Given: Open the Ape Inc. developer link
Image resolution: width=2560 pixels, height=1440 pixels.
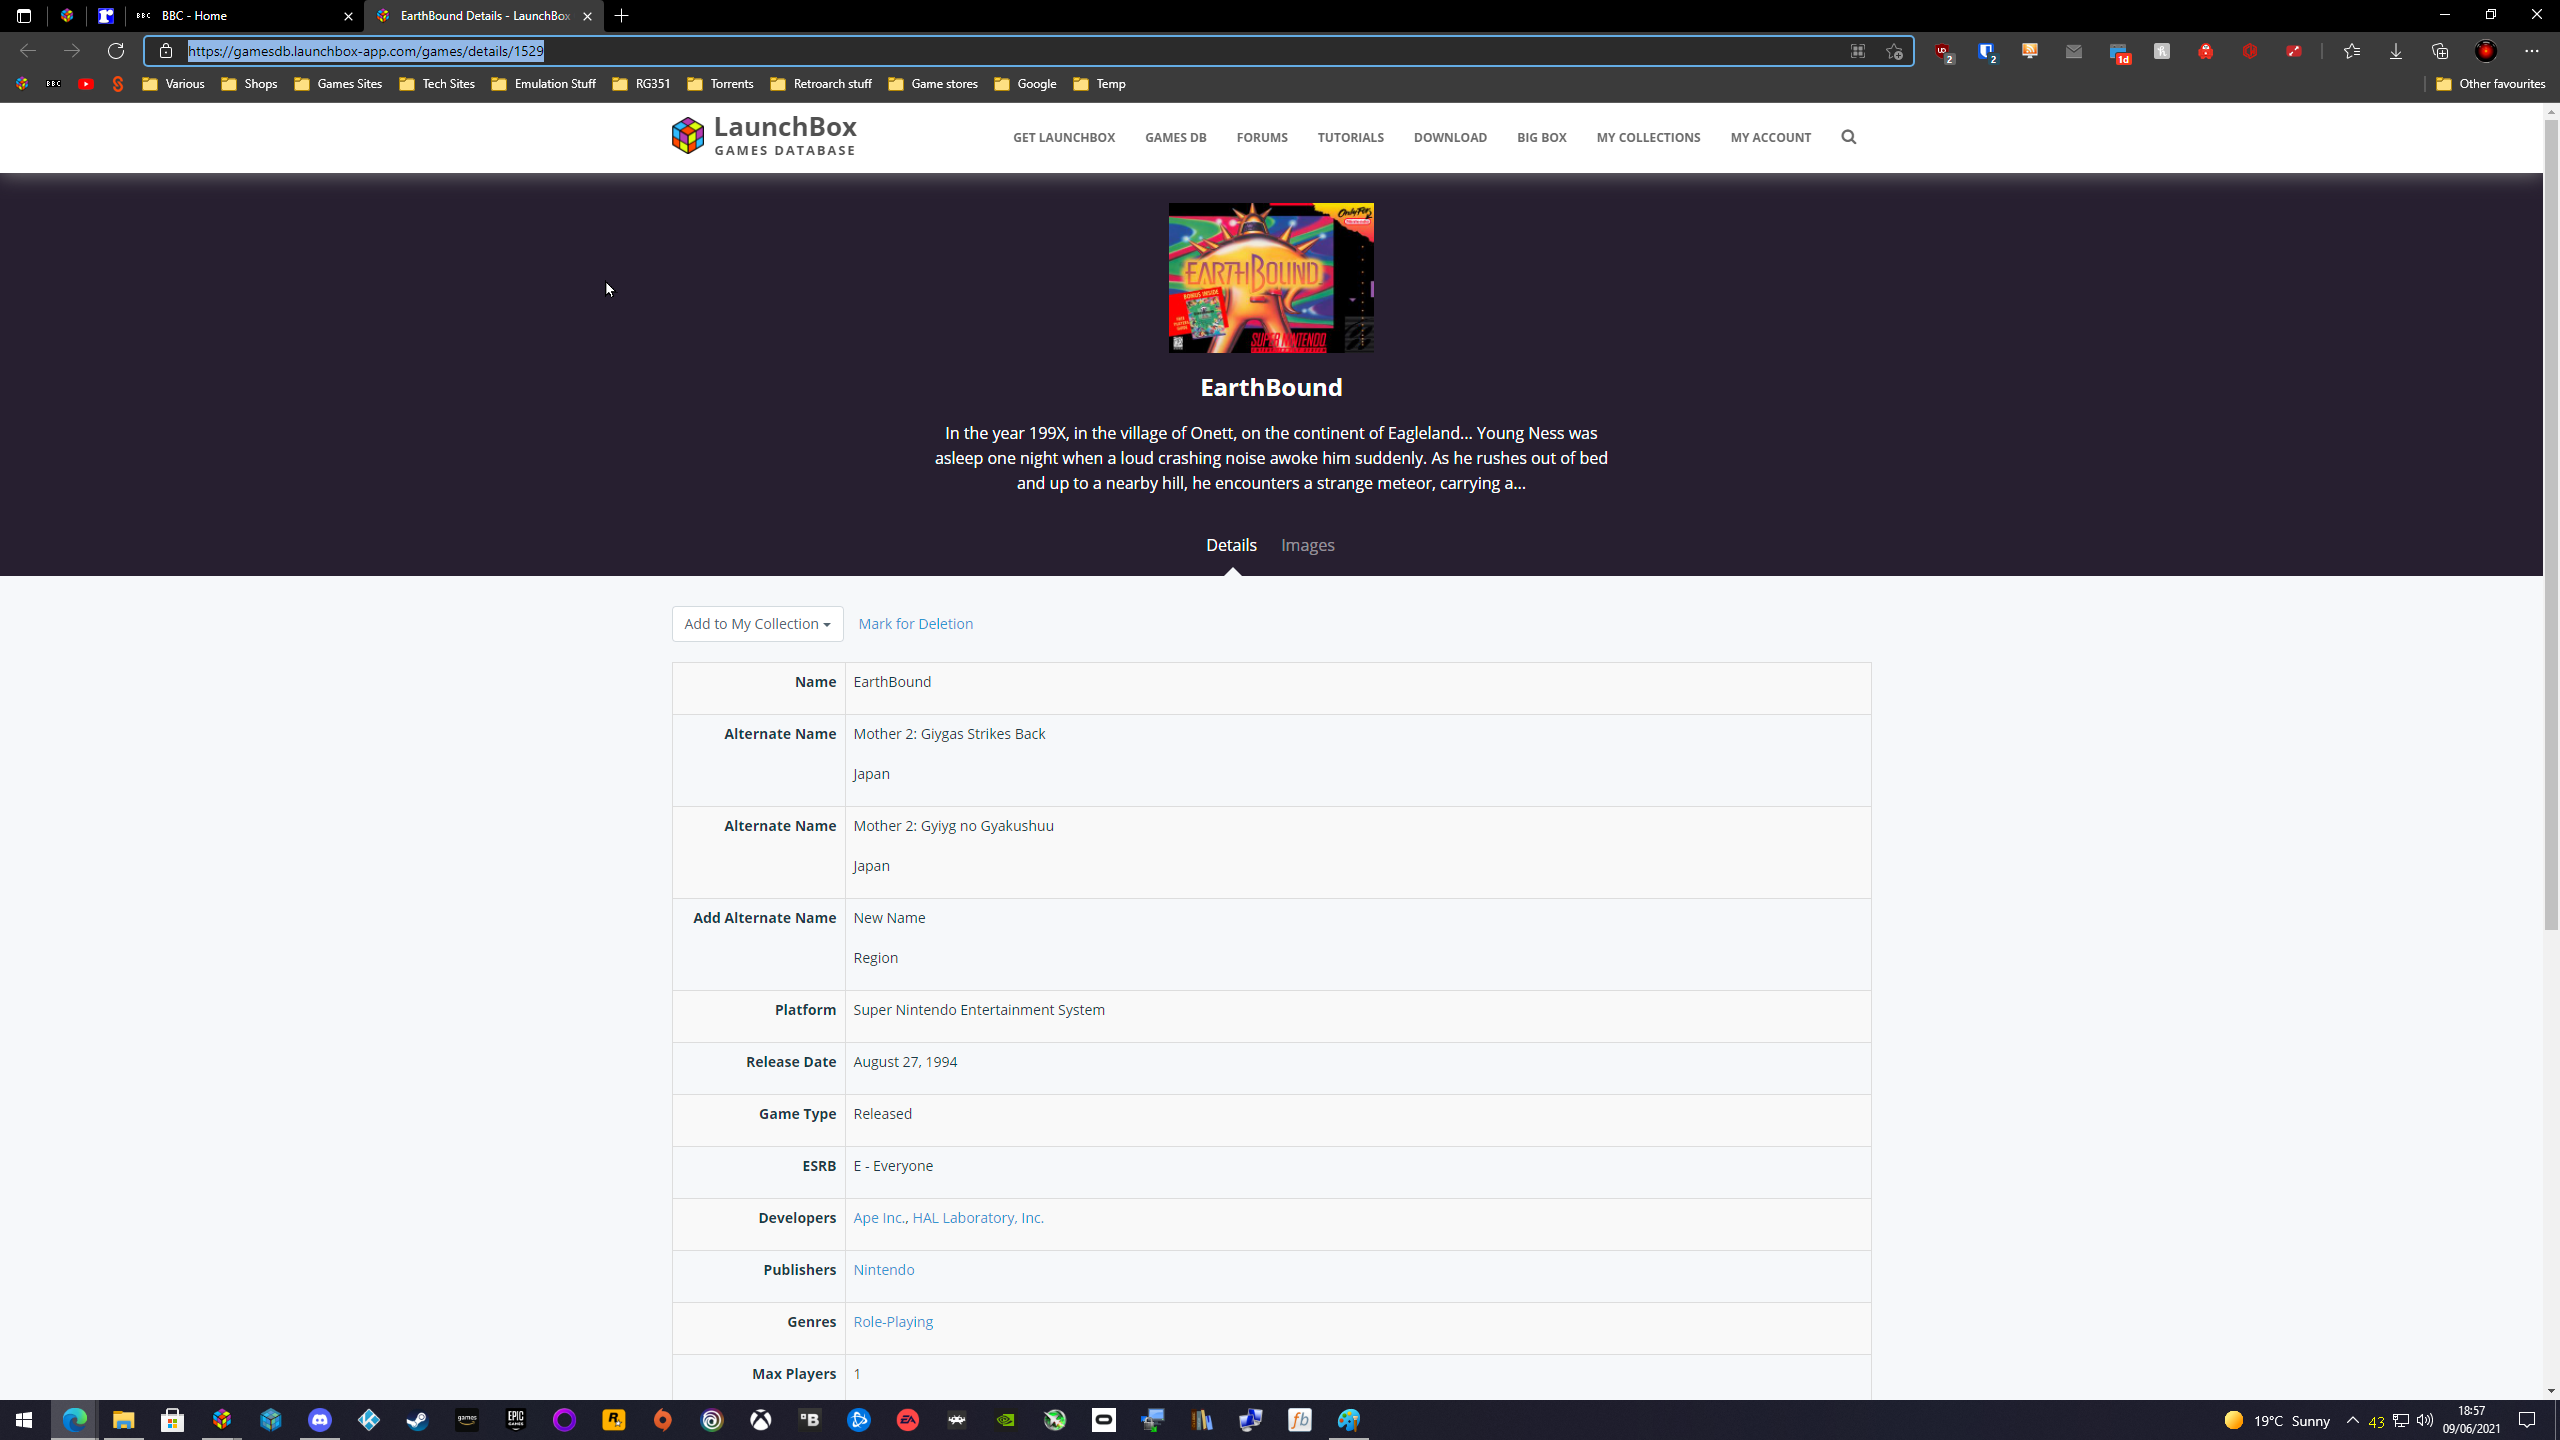Looking at the screenshot, I should tap(879, 1218).
